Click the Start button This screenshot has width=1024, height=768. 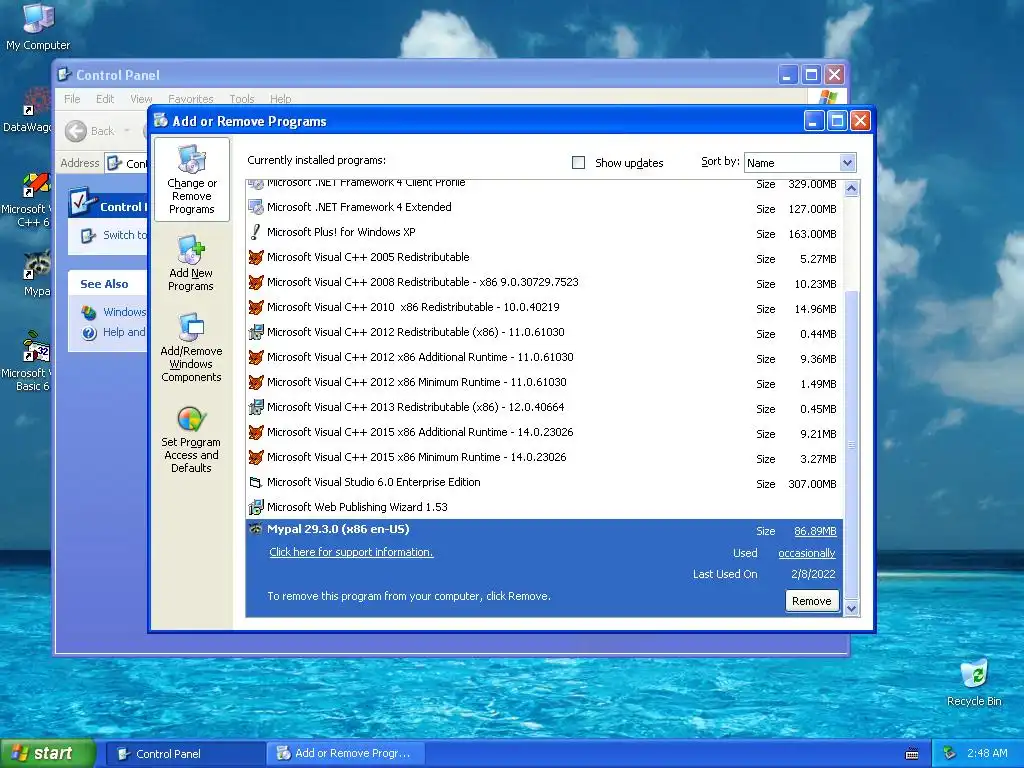point(48,754)
